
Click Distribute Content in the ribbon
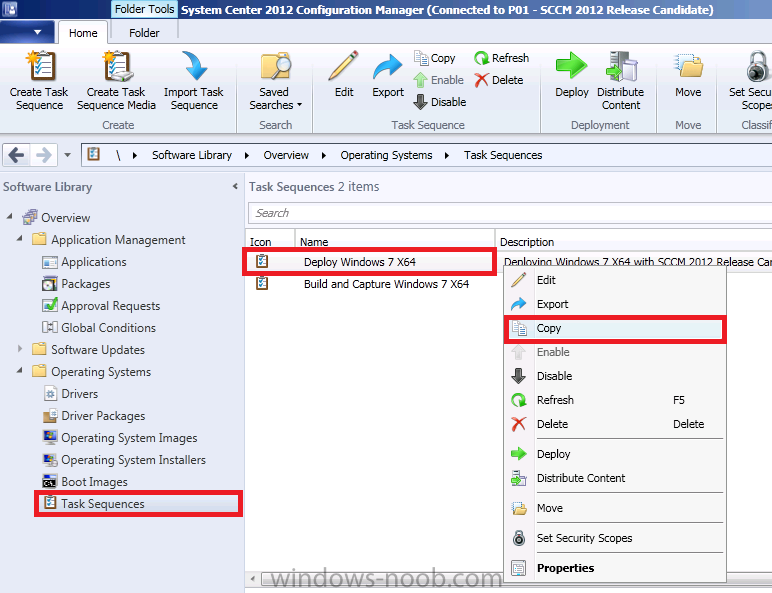point(621,81)
